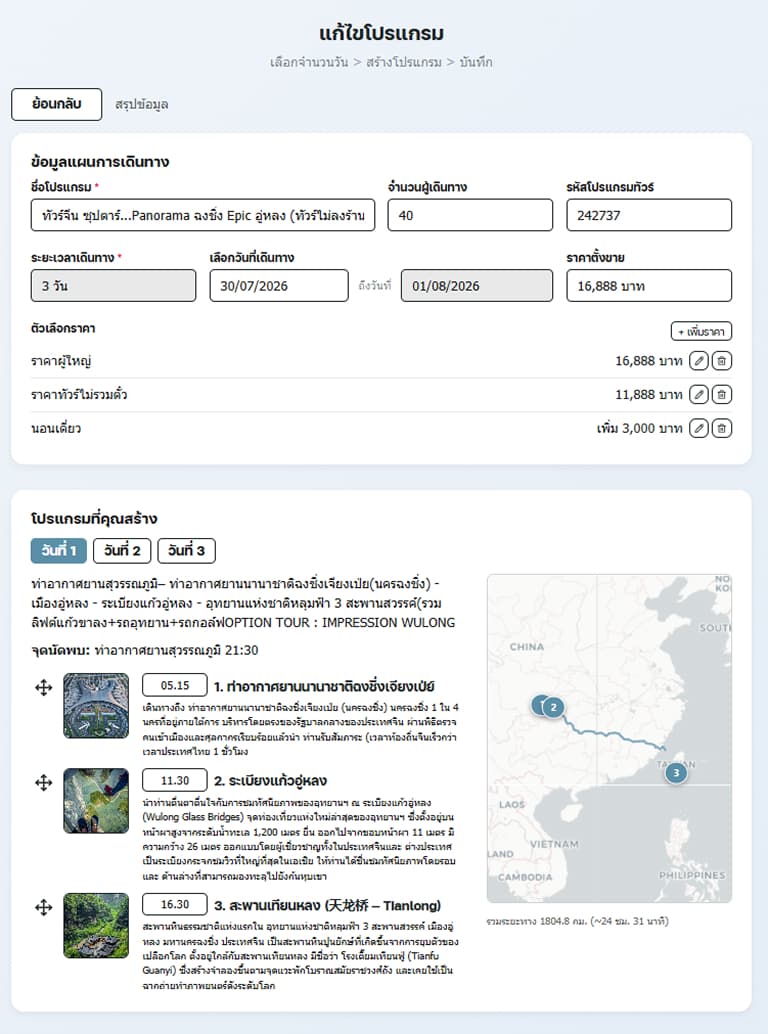Click the จุดนัดพบ meeting point text
Image resolution: width=768 pixels, height=1034 pixels.
click(144, 650)
